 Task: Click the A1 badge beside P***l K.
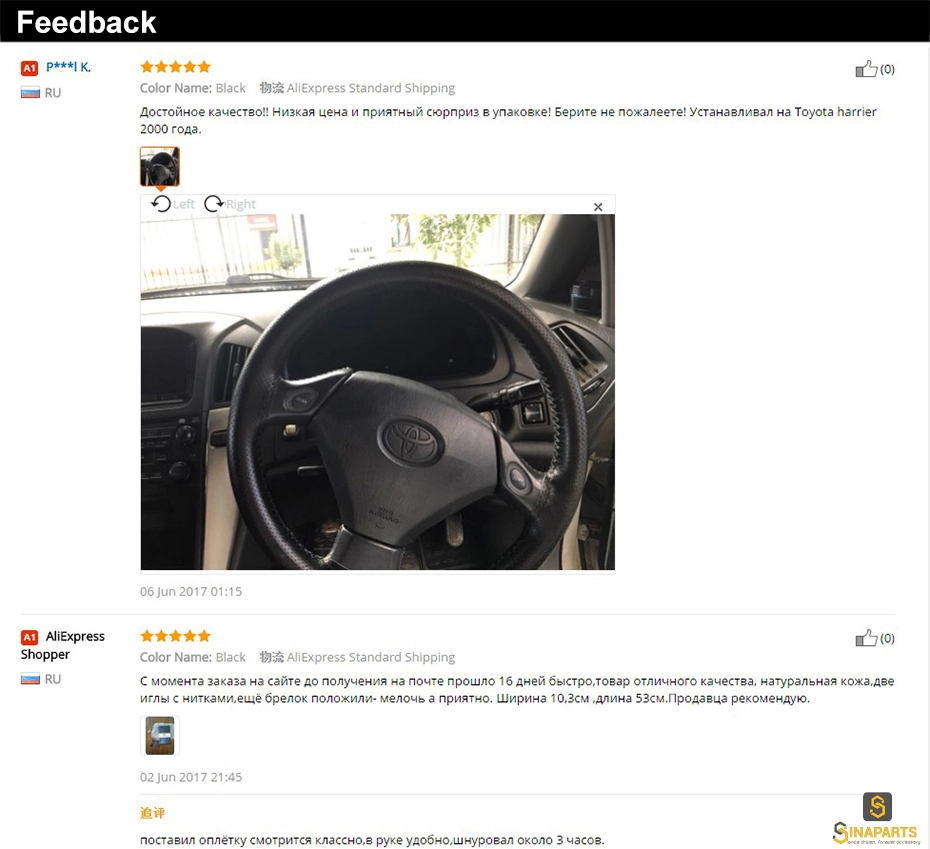[29, 68]
